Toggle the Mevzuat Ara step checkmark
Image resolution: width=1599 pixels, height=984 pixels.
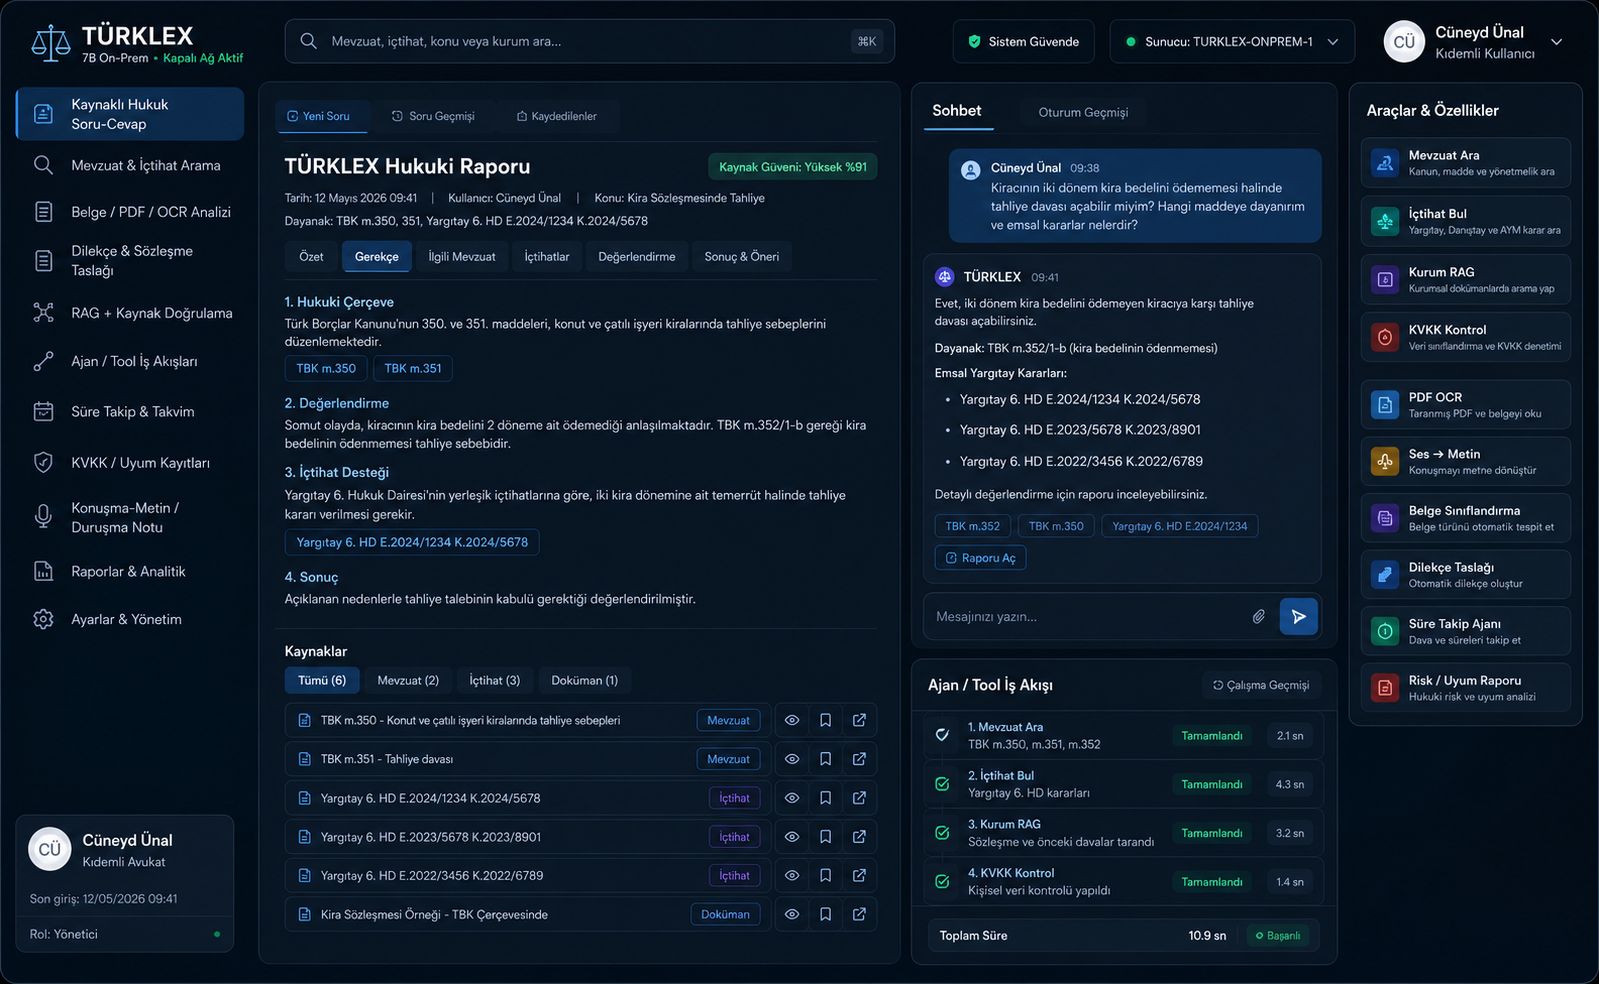click(x=942, y=735)
